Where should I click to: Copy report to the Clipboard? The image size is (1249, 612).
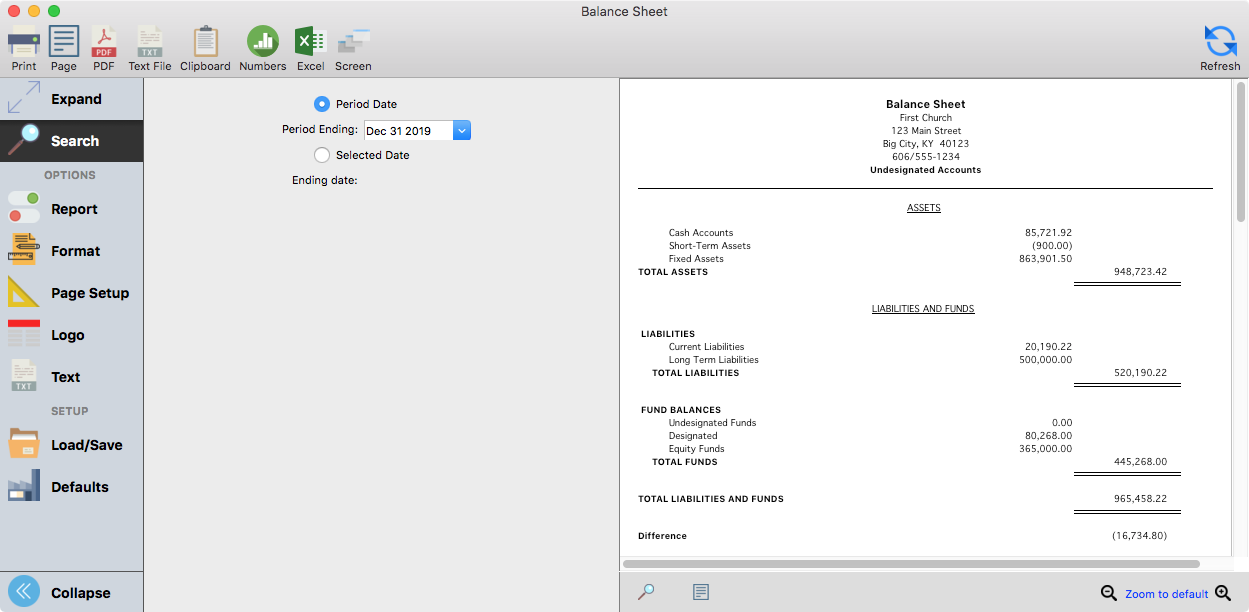(x=204, y=47)
